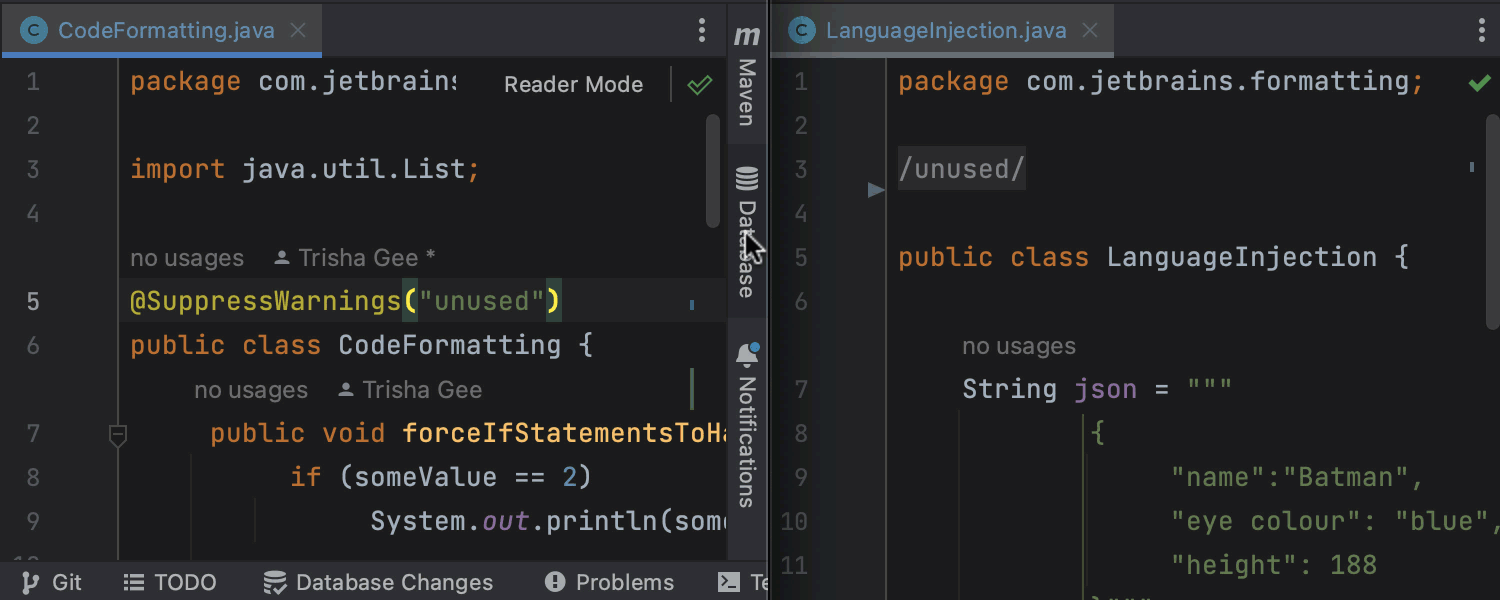Click green inspection checkmark in LanguageInjection.java
The image size is (1500, 600).
pos(1479,82)
